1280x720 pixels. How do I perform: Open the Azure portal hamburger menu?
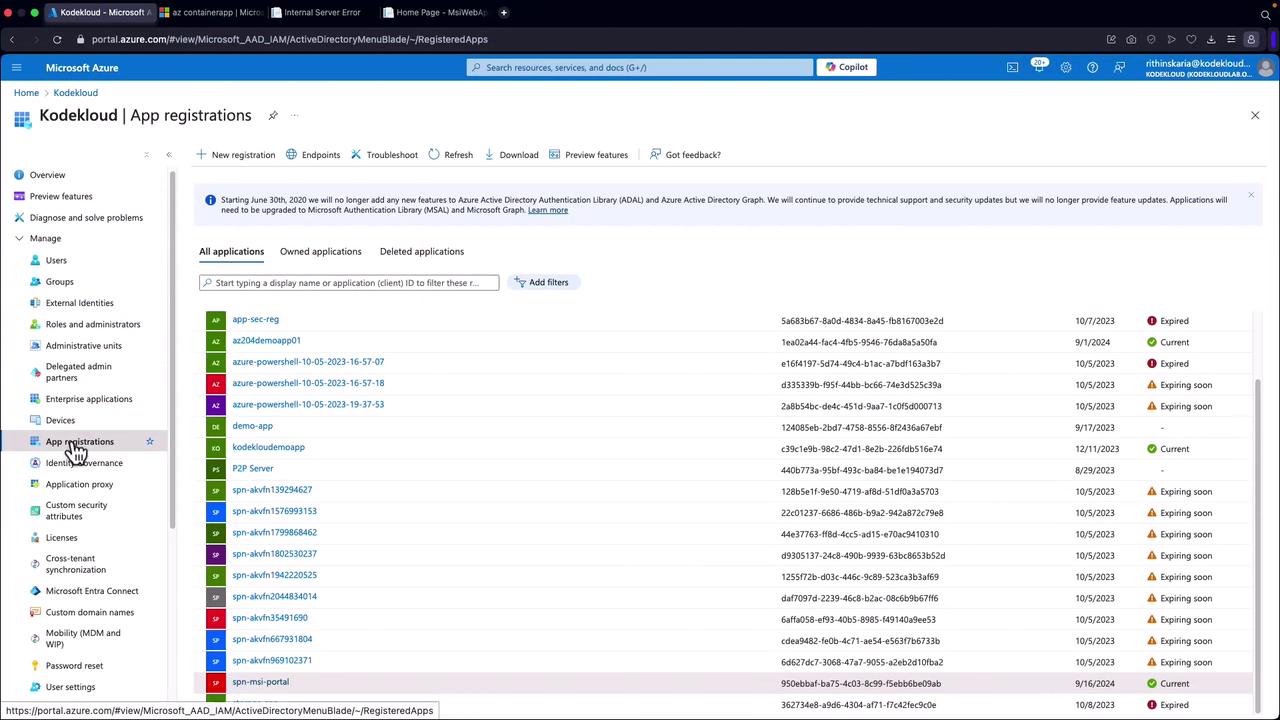click(16, 67)
